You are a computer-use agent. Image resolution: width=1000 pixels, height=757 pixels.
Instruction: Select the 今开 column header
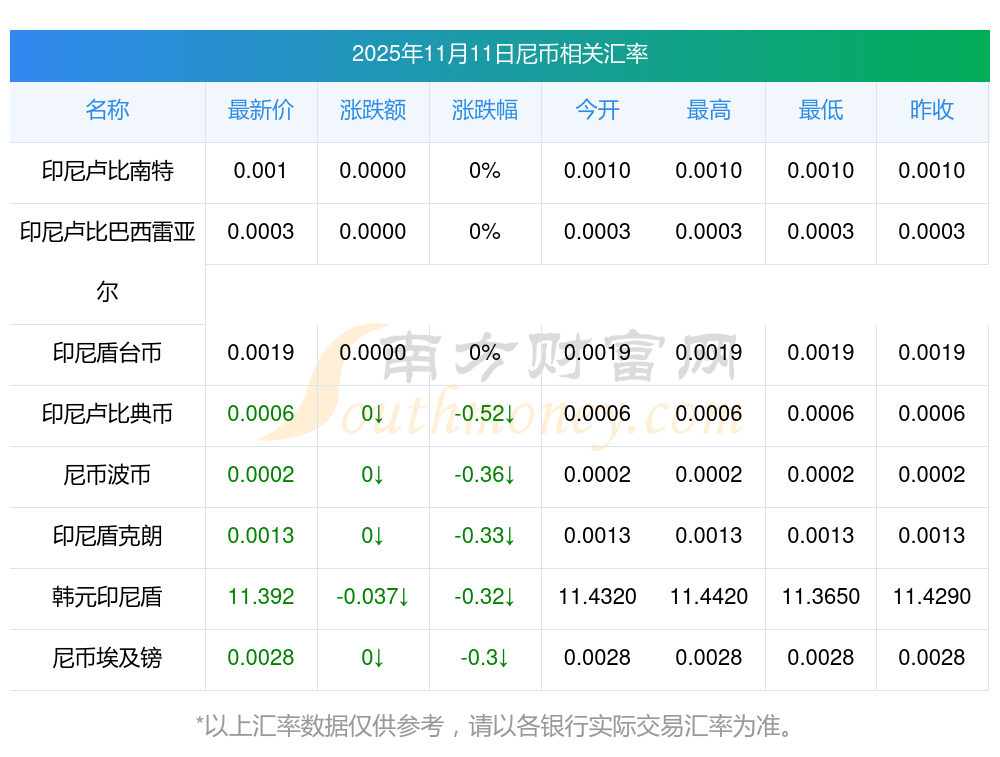[597, 110]
